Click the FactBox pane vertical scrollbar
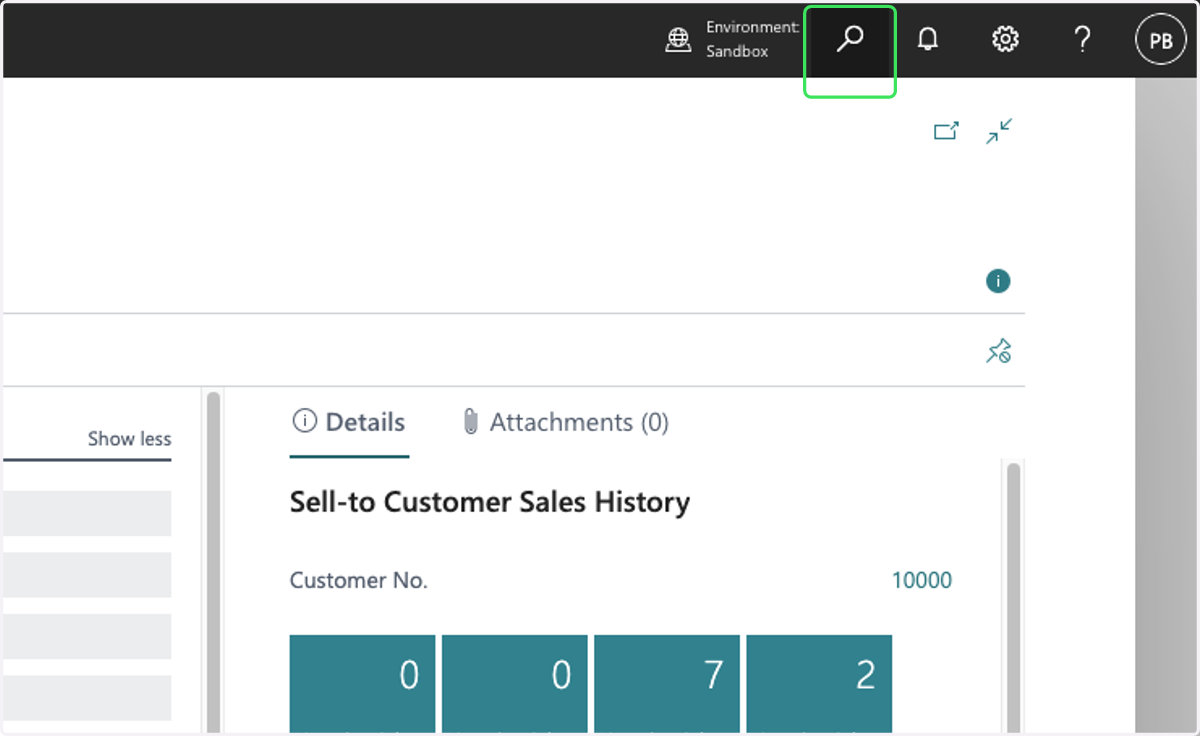Image resolution: width=1200 pixels, height=736 pixels. pyautogui.click(x=1013, y=598)
